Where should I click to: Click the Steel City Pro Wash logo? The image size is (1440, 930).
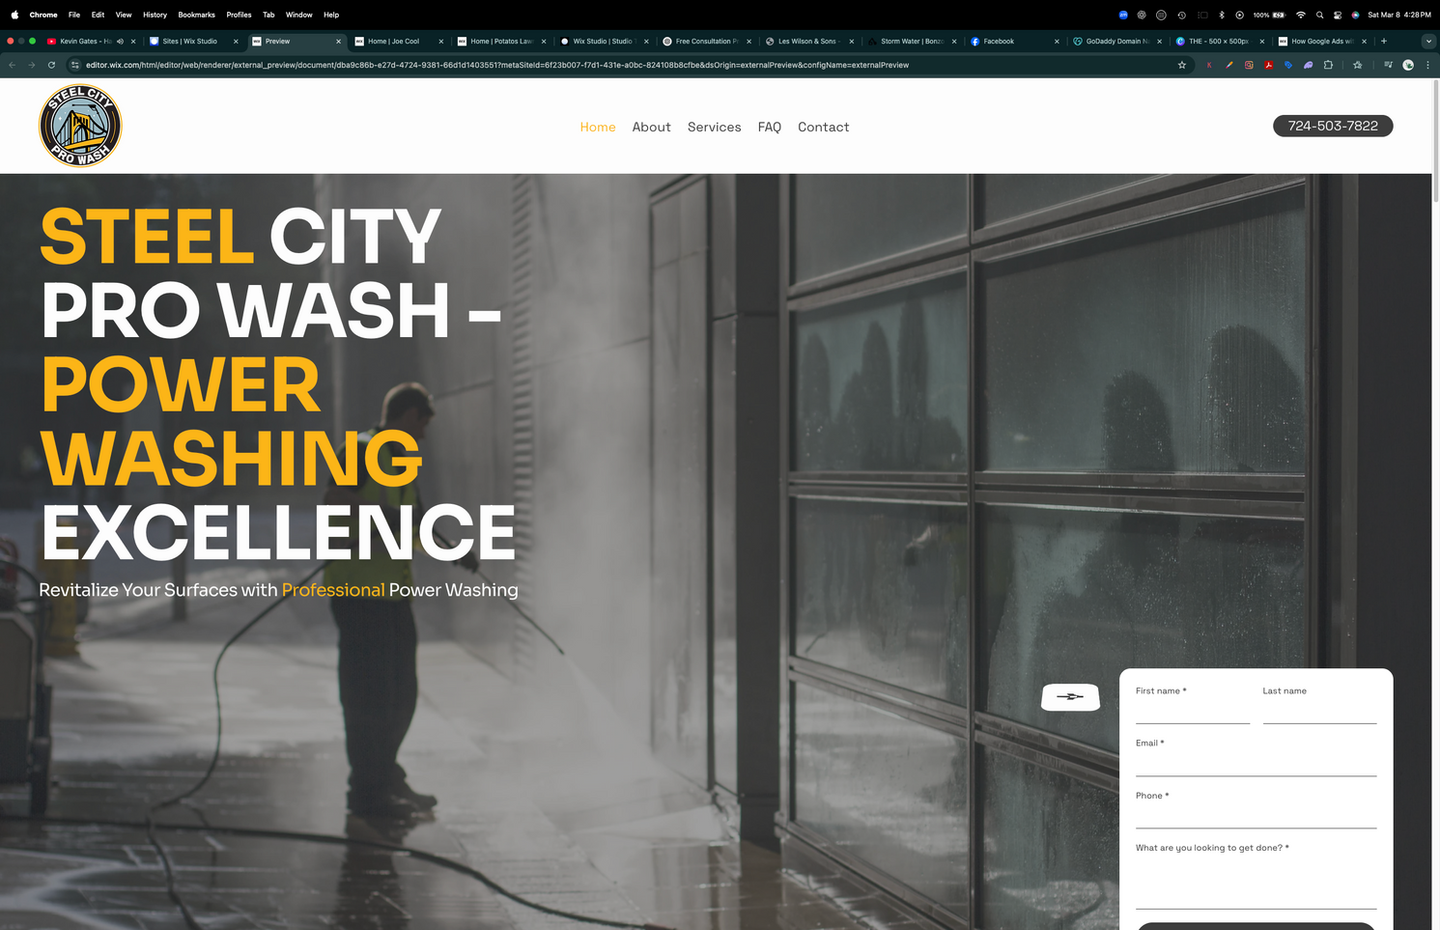click(80, 124)
